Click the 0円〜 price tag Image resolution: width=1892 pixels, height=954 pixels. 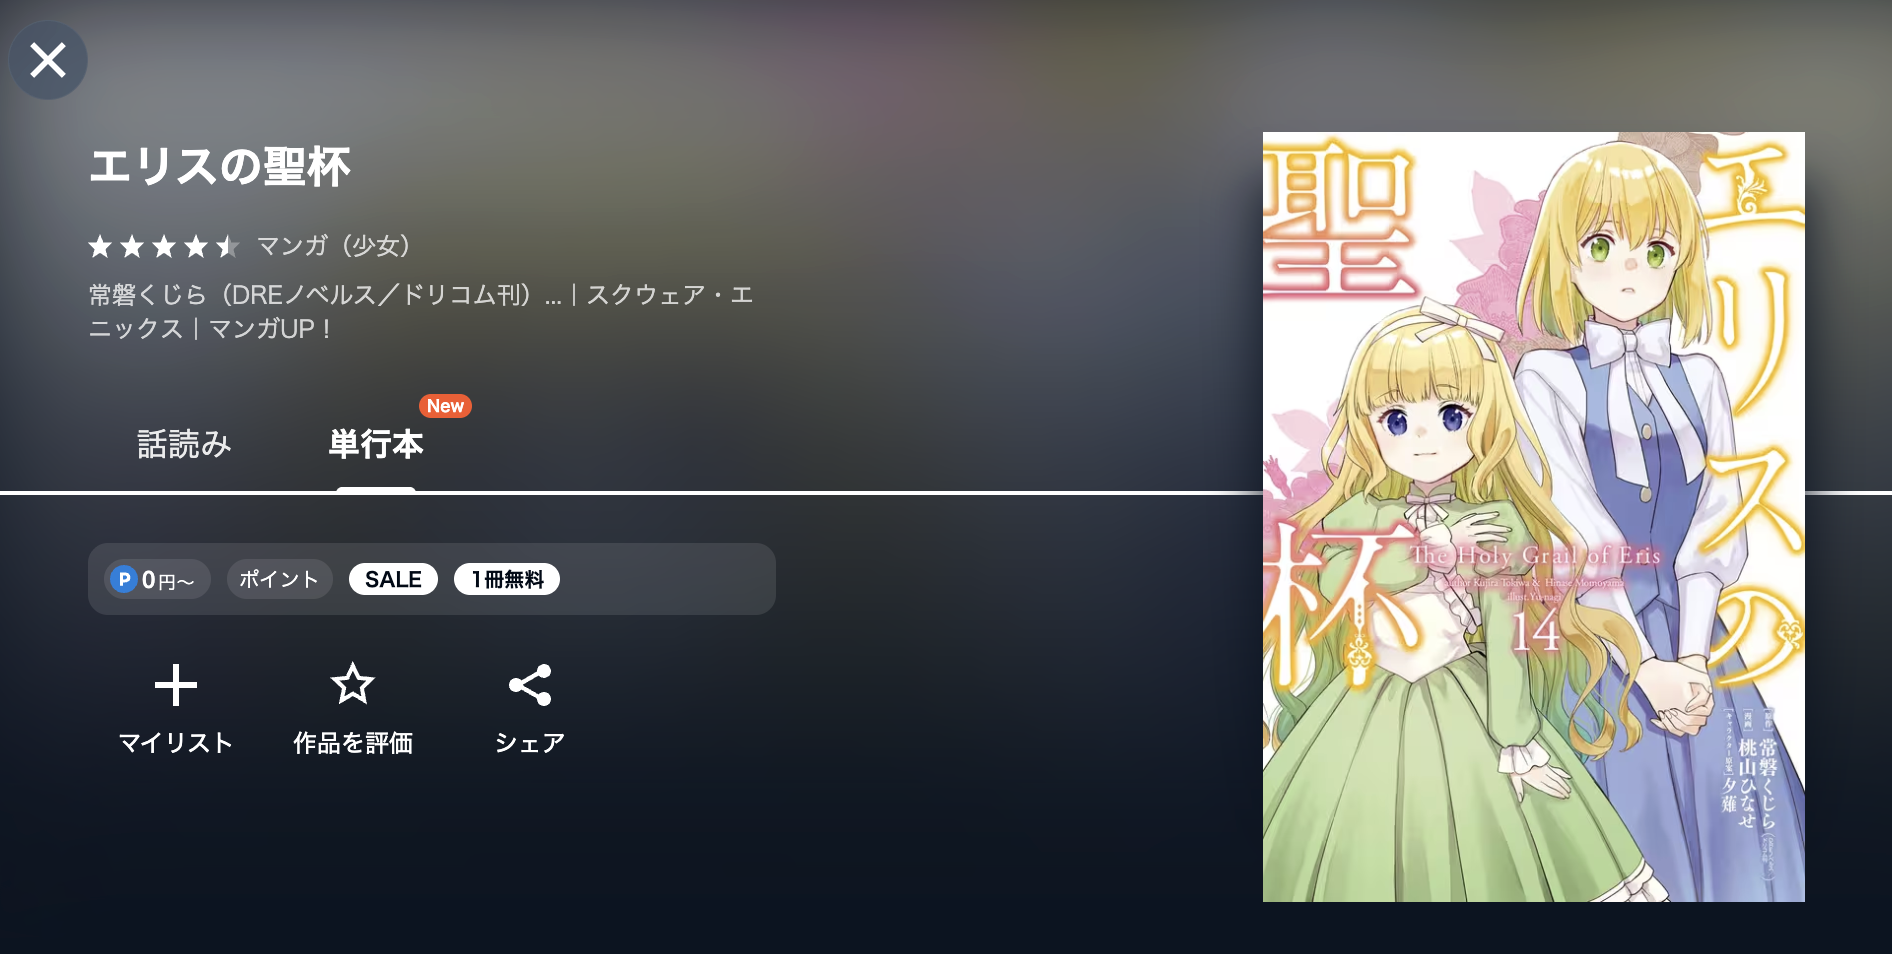[157, 579]
